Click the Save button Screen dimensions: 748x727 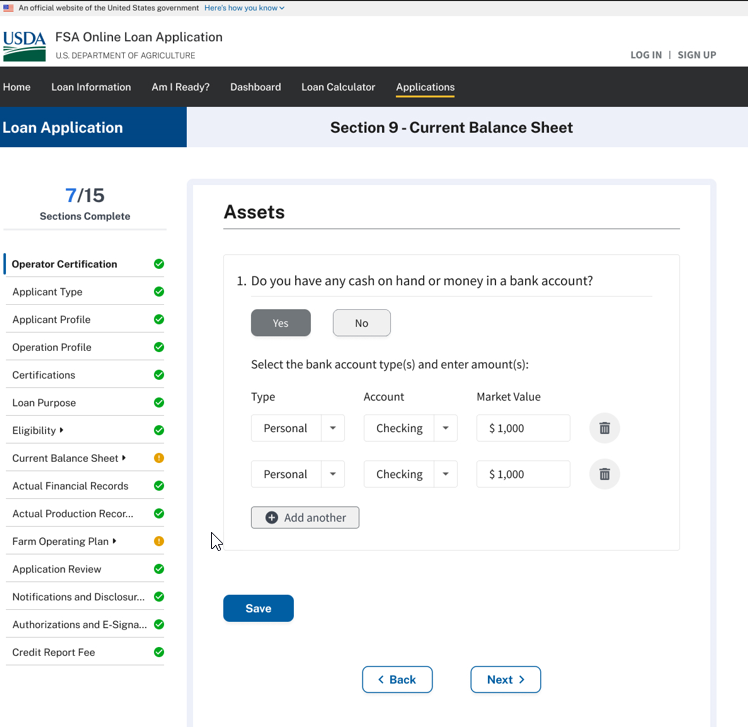(x=258, y=608)
